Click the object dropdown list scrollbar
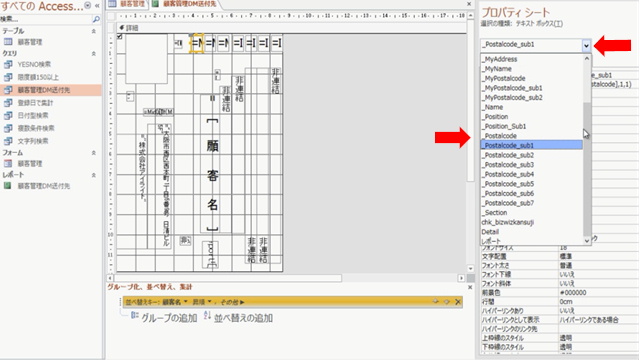This screenshot has height=360, width=640. click(x=587, y=169)
